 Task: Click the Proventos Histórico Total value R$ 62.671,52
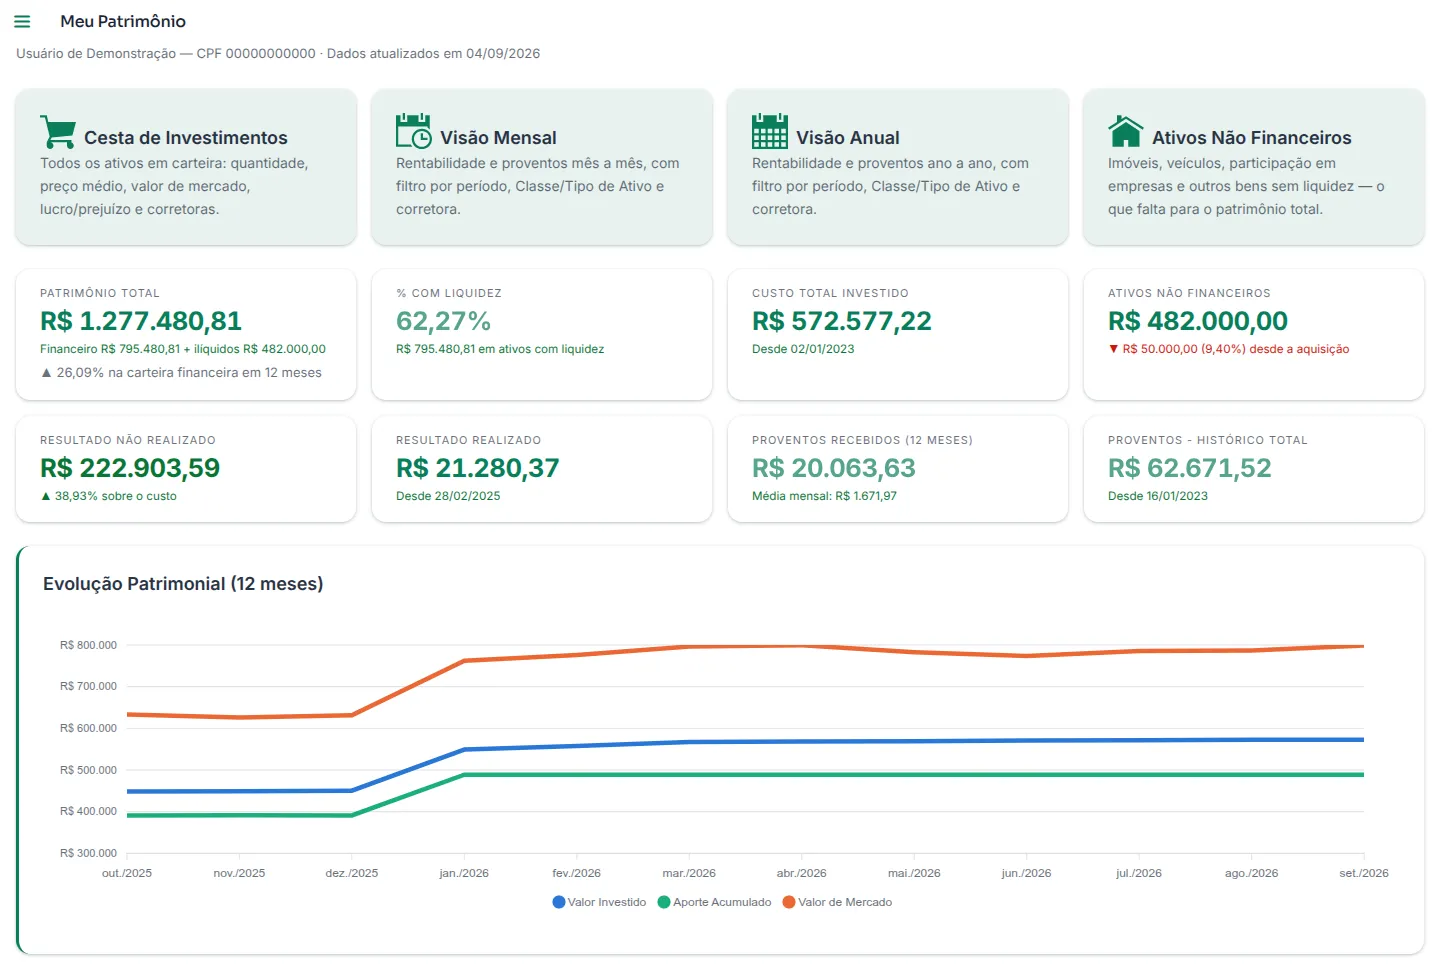[1190, 468]
